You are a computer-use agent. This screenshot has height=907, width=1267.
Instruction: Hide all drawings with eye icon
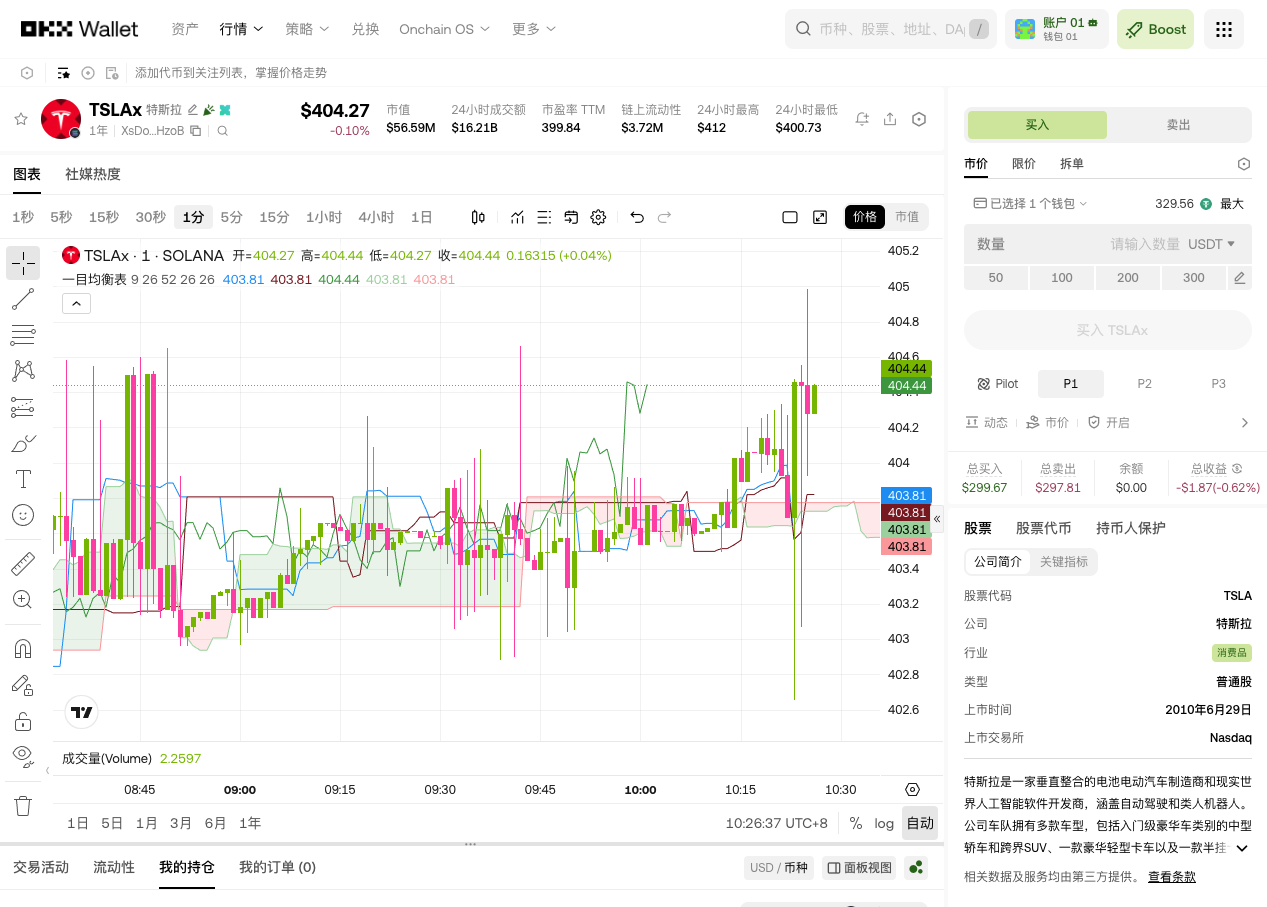22,756
